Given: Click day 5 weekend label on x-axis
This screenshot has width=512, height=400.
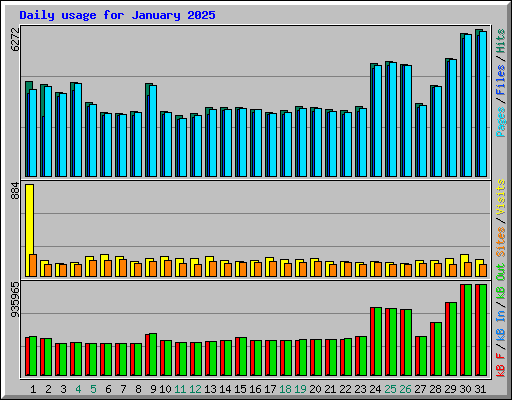Looking at the screenshot, I should pyautogui.click(x=93, y=389).
